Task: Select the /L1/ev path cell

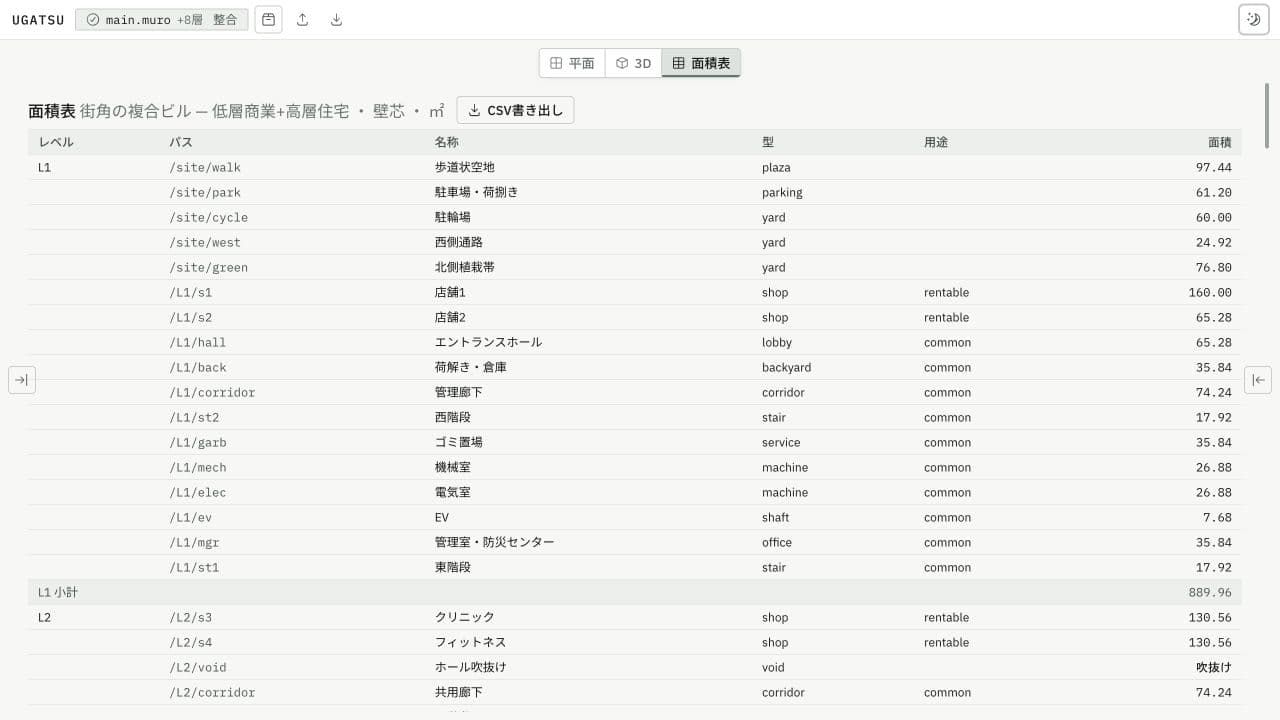Action: [191, 517]
